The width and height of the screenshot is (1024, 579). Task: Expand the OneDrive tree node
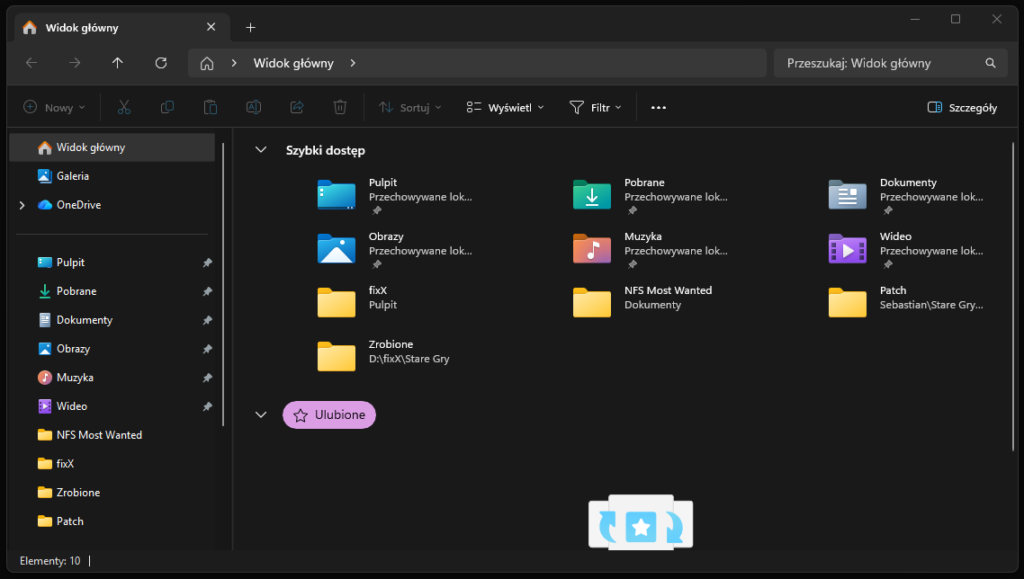pyautogui.click(x=22, y=205)
